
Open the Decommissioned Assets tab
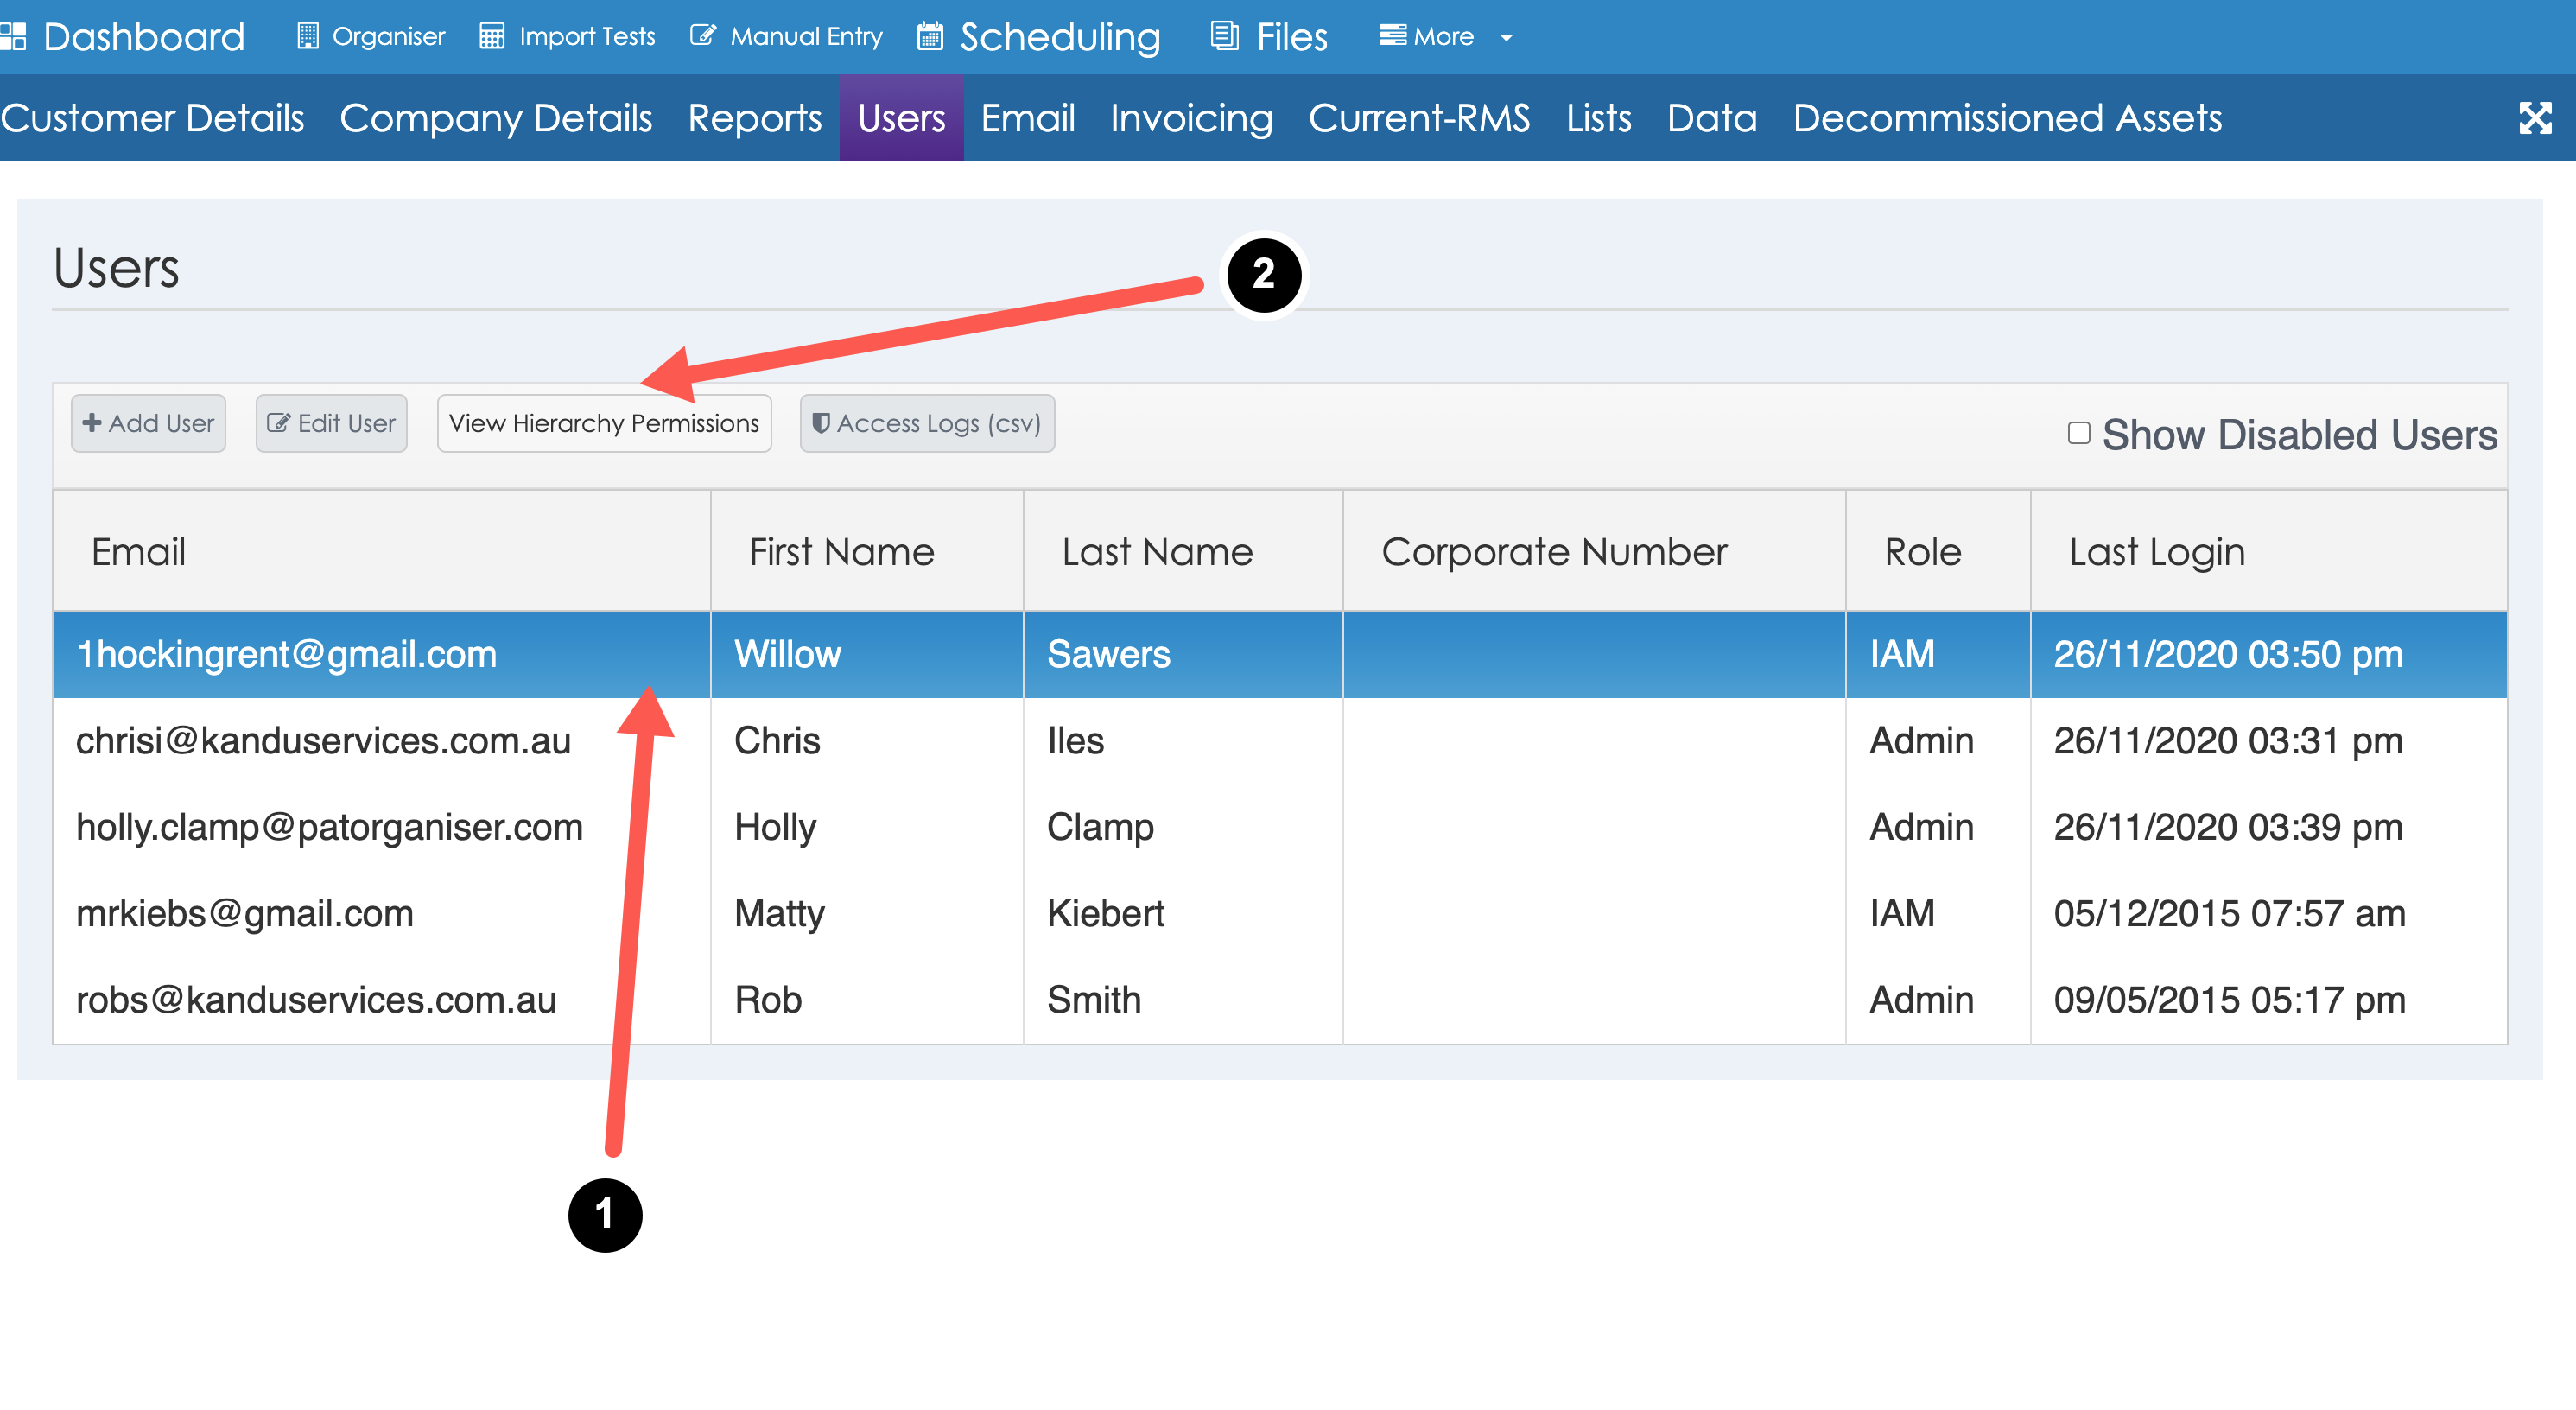pos(2007,118)
